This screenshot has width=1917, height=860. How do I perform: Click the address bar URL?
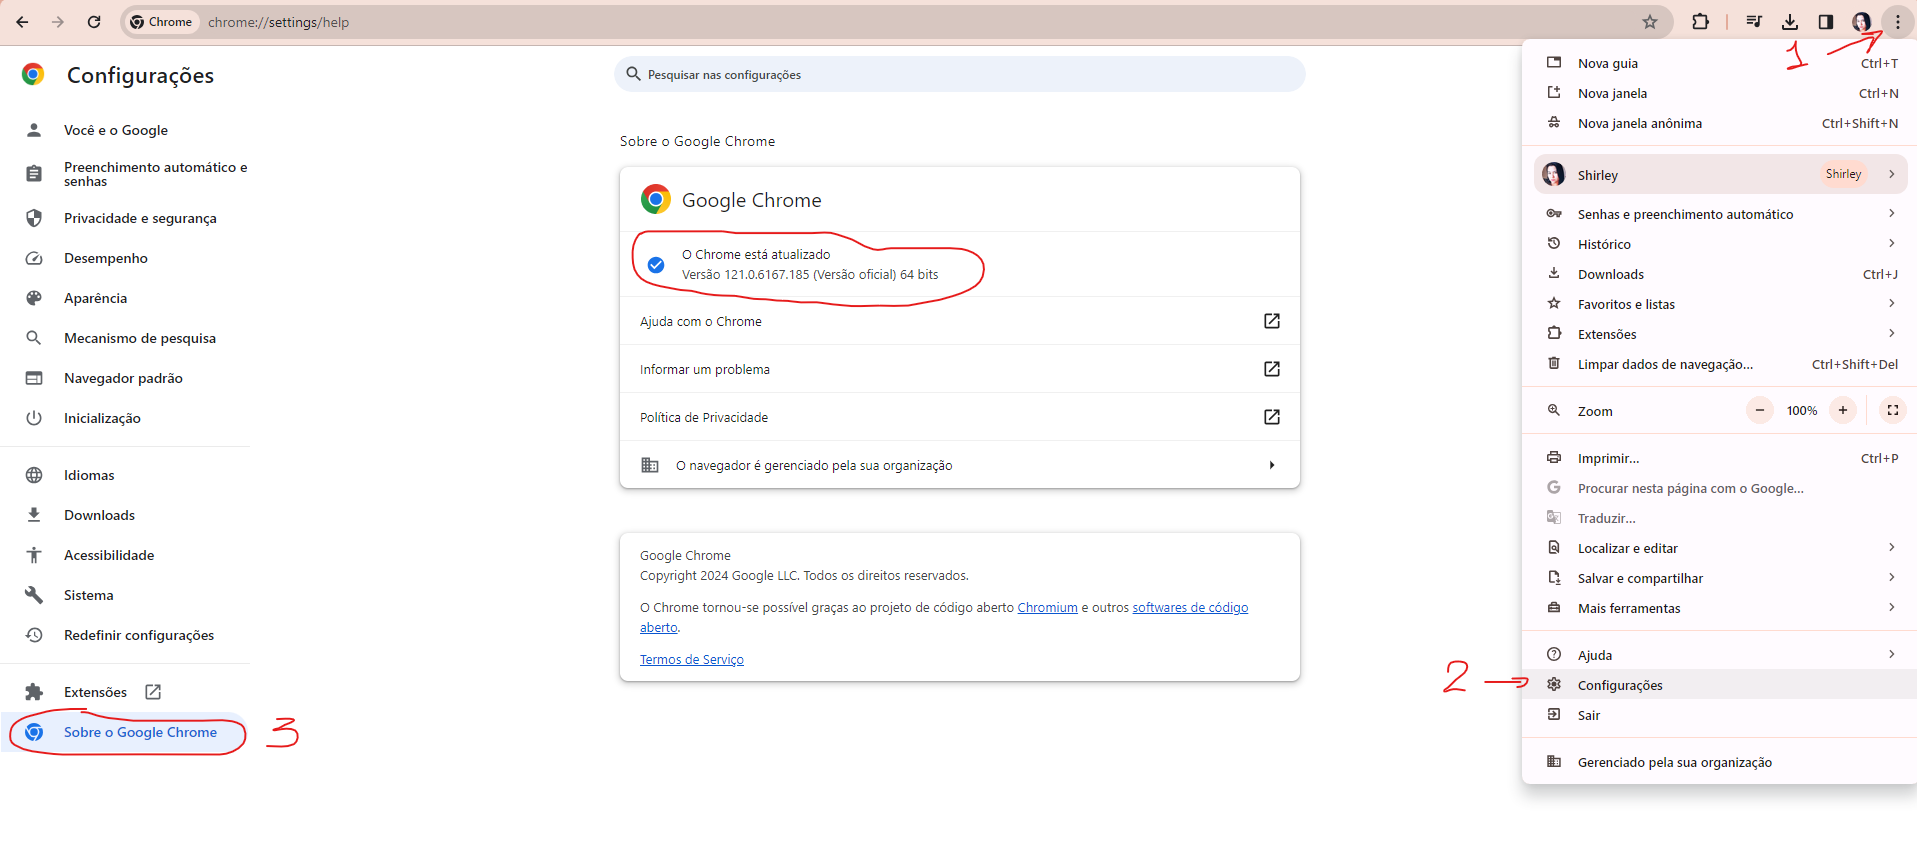click(278, 22)
